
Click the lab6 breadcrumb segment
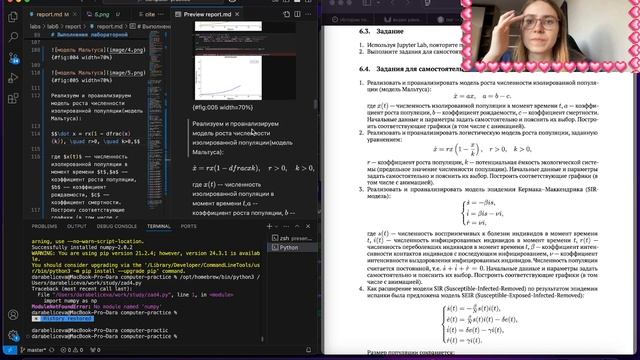pyautogui.click(x=53, y=27)
